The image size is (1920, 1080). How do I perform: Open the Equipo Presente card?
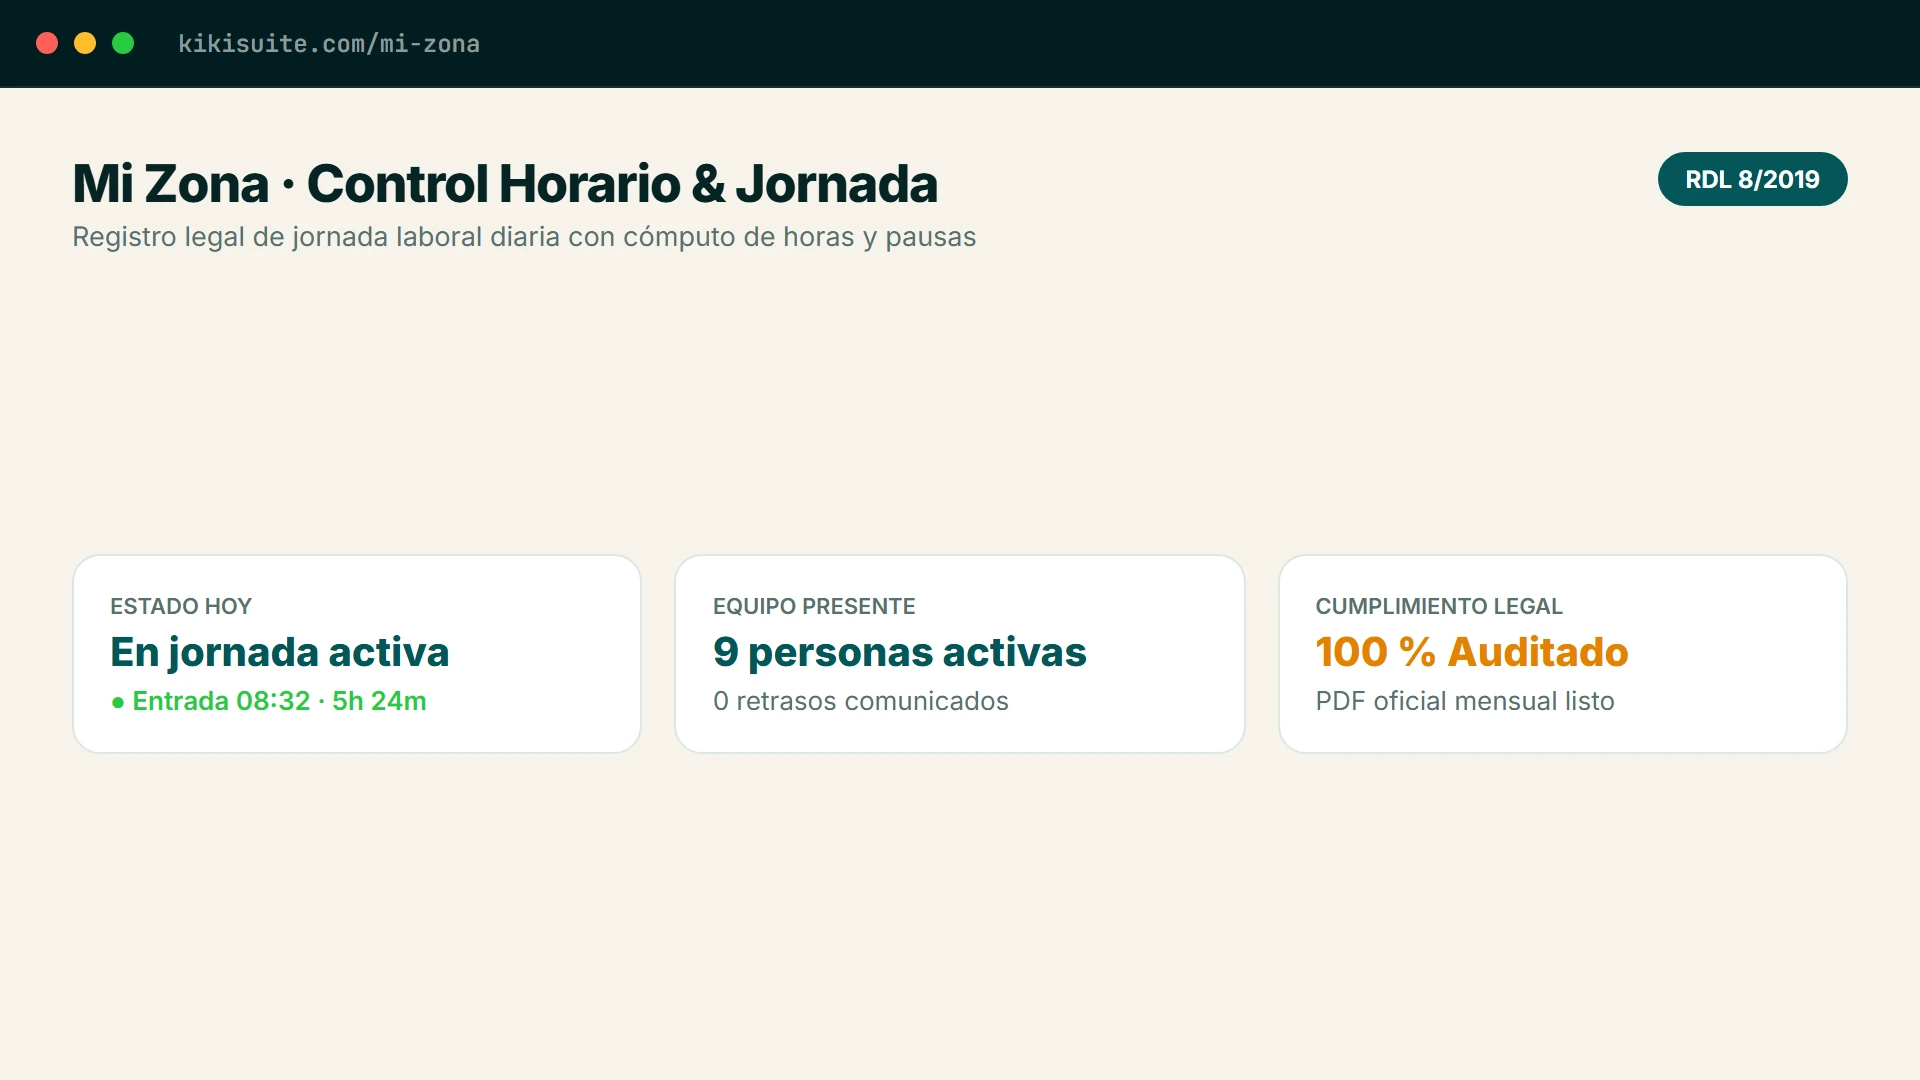[x=960, y=654]
